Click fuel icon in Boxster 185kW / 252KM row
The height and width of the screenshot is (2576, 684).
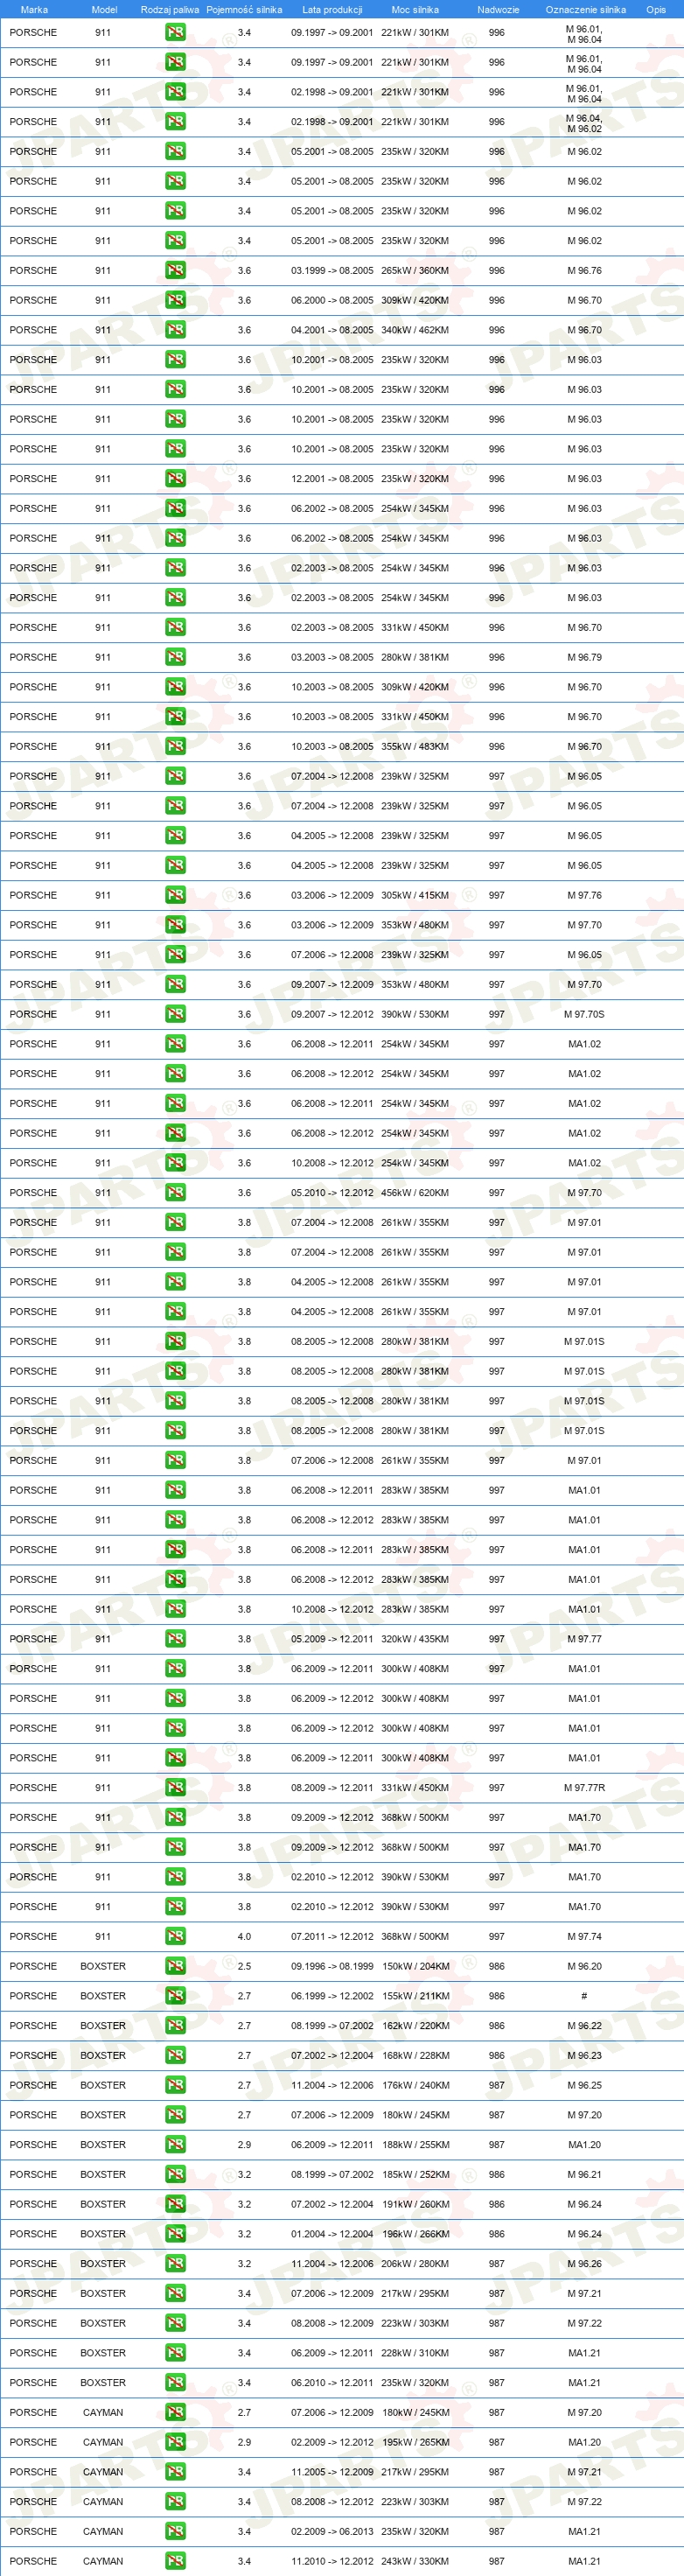point(175,2174)
